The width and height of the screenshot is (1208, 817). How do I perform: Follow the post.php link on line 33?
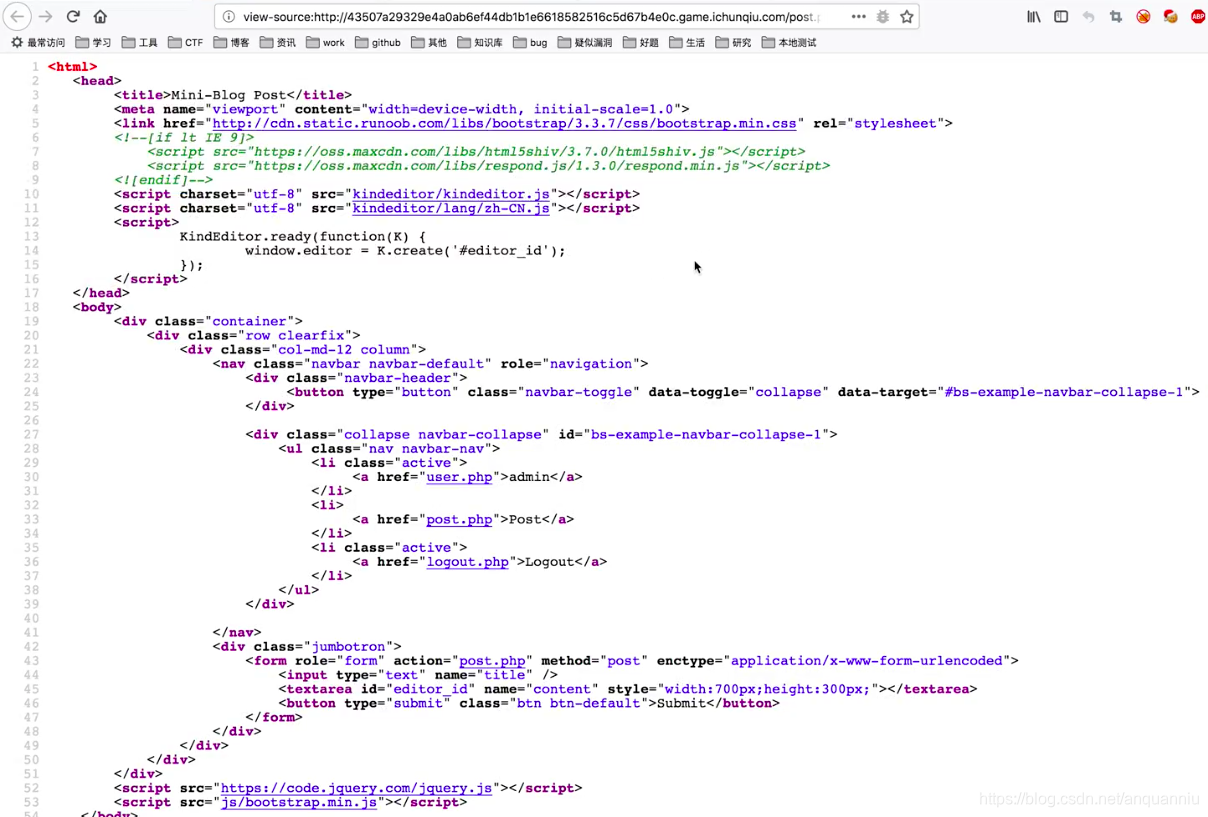(459, 519)
